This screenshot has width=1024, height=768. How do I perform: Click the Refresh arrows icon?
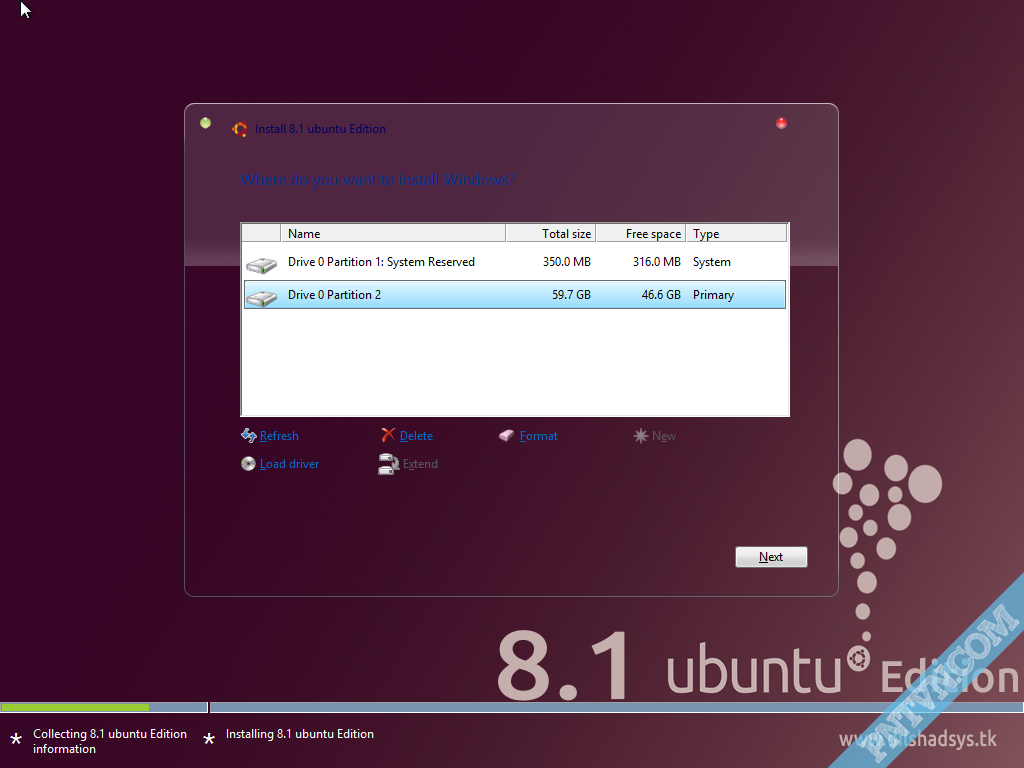click(248, 436)
